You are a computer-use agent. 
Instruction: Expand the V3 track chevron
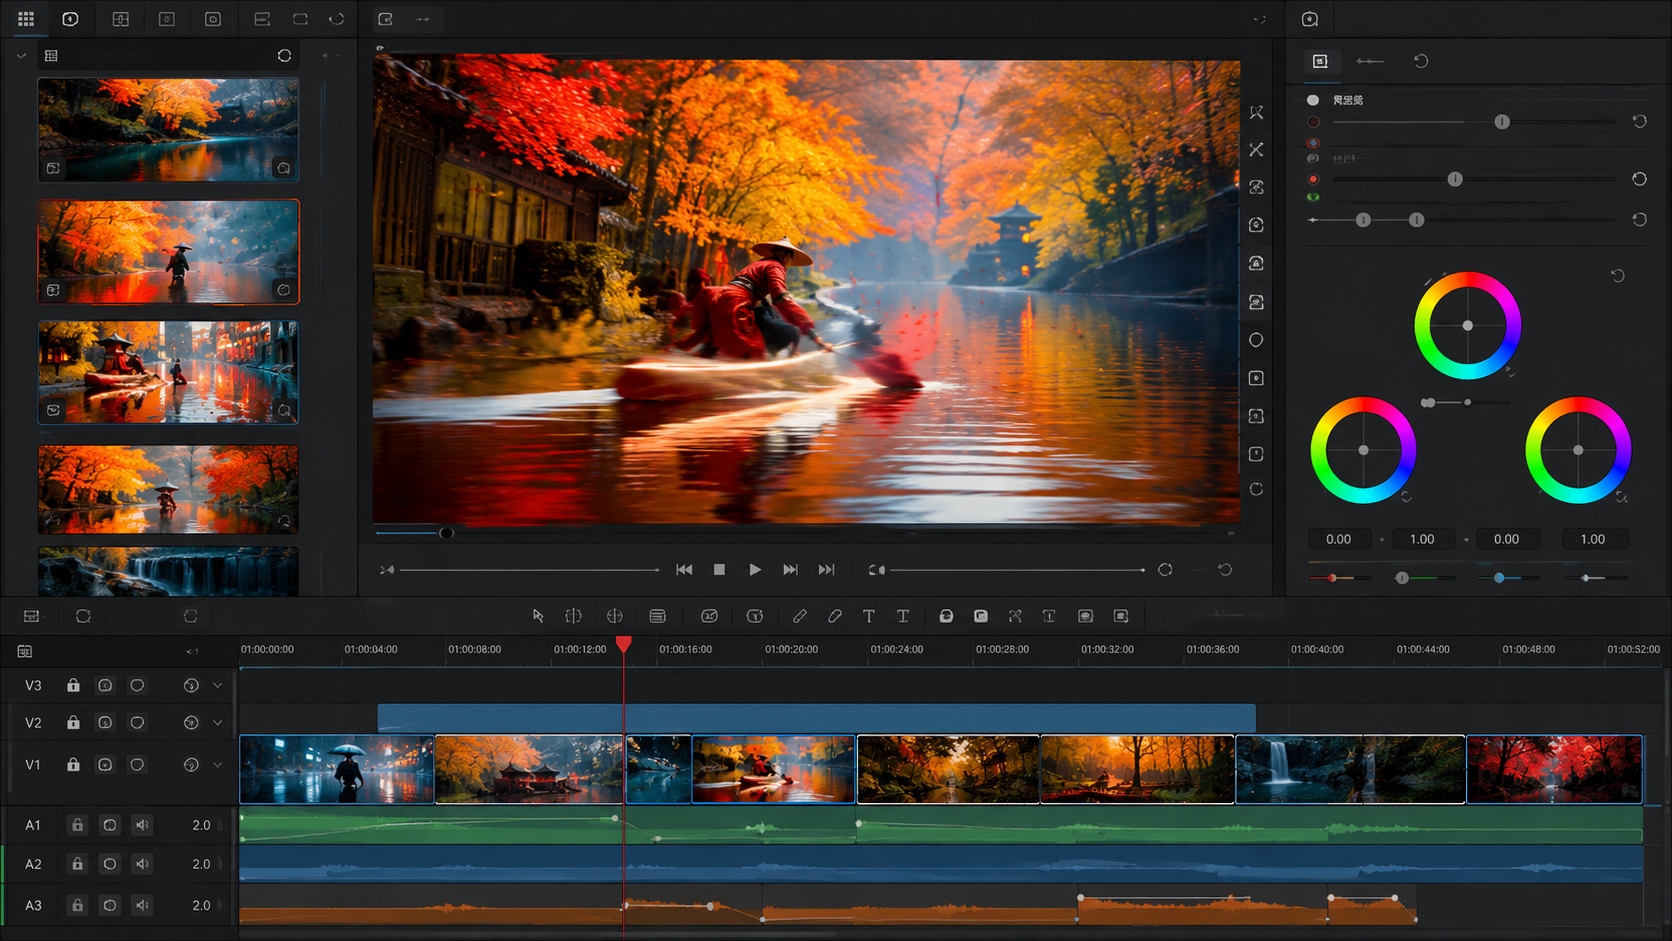point(217,685)
